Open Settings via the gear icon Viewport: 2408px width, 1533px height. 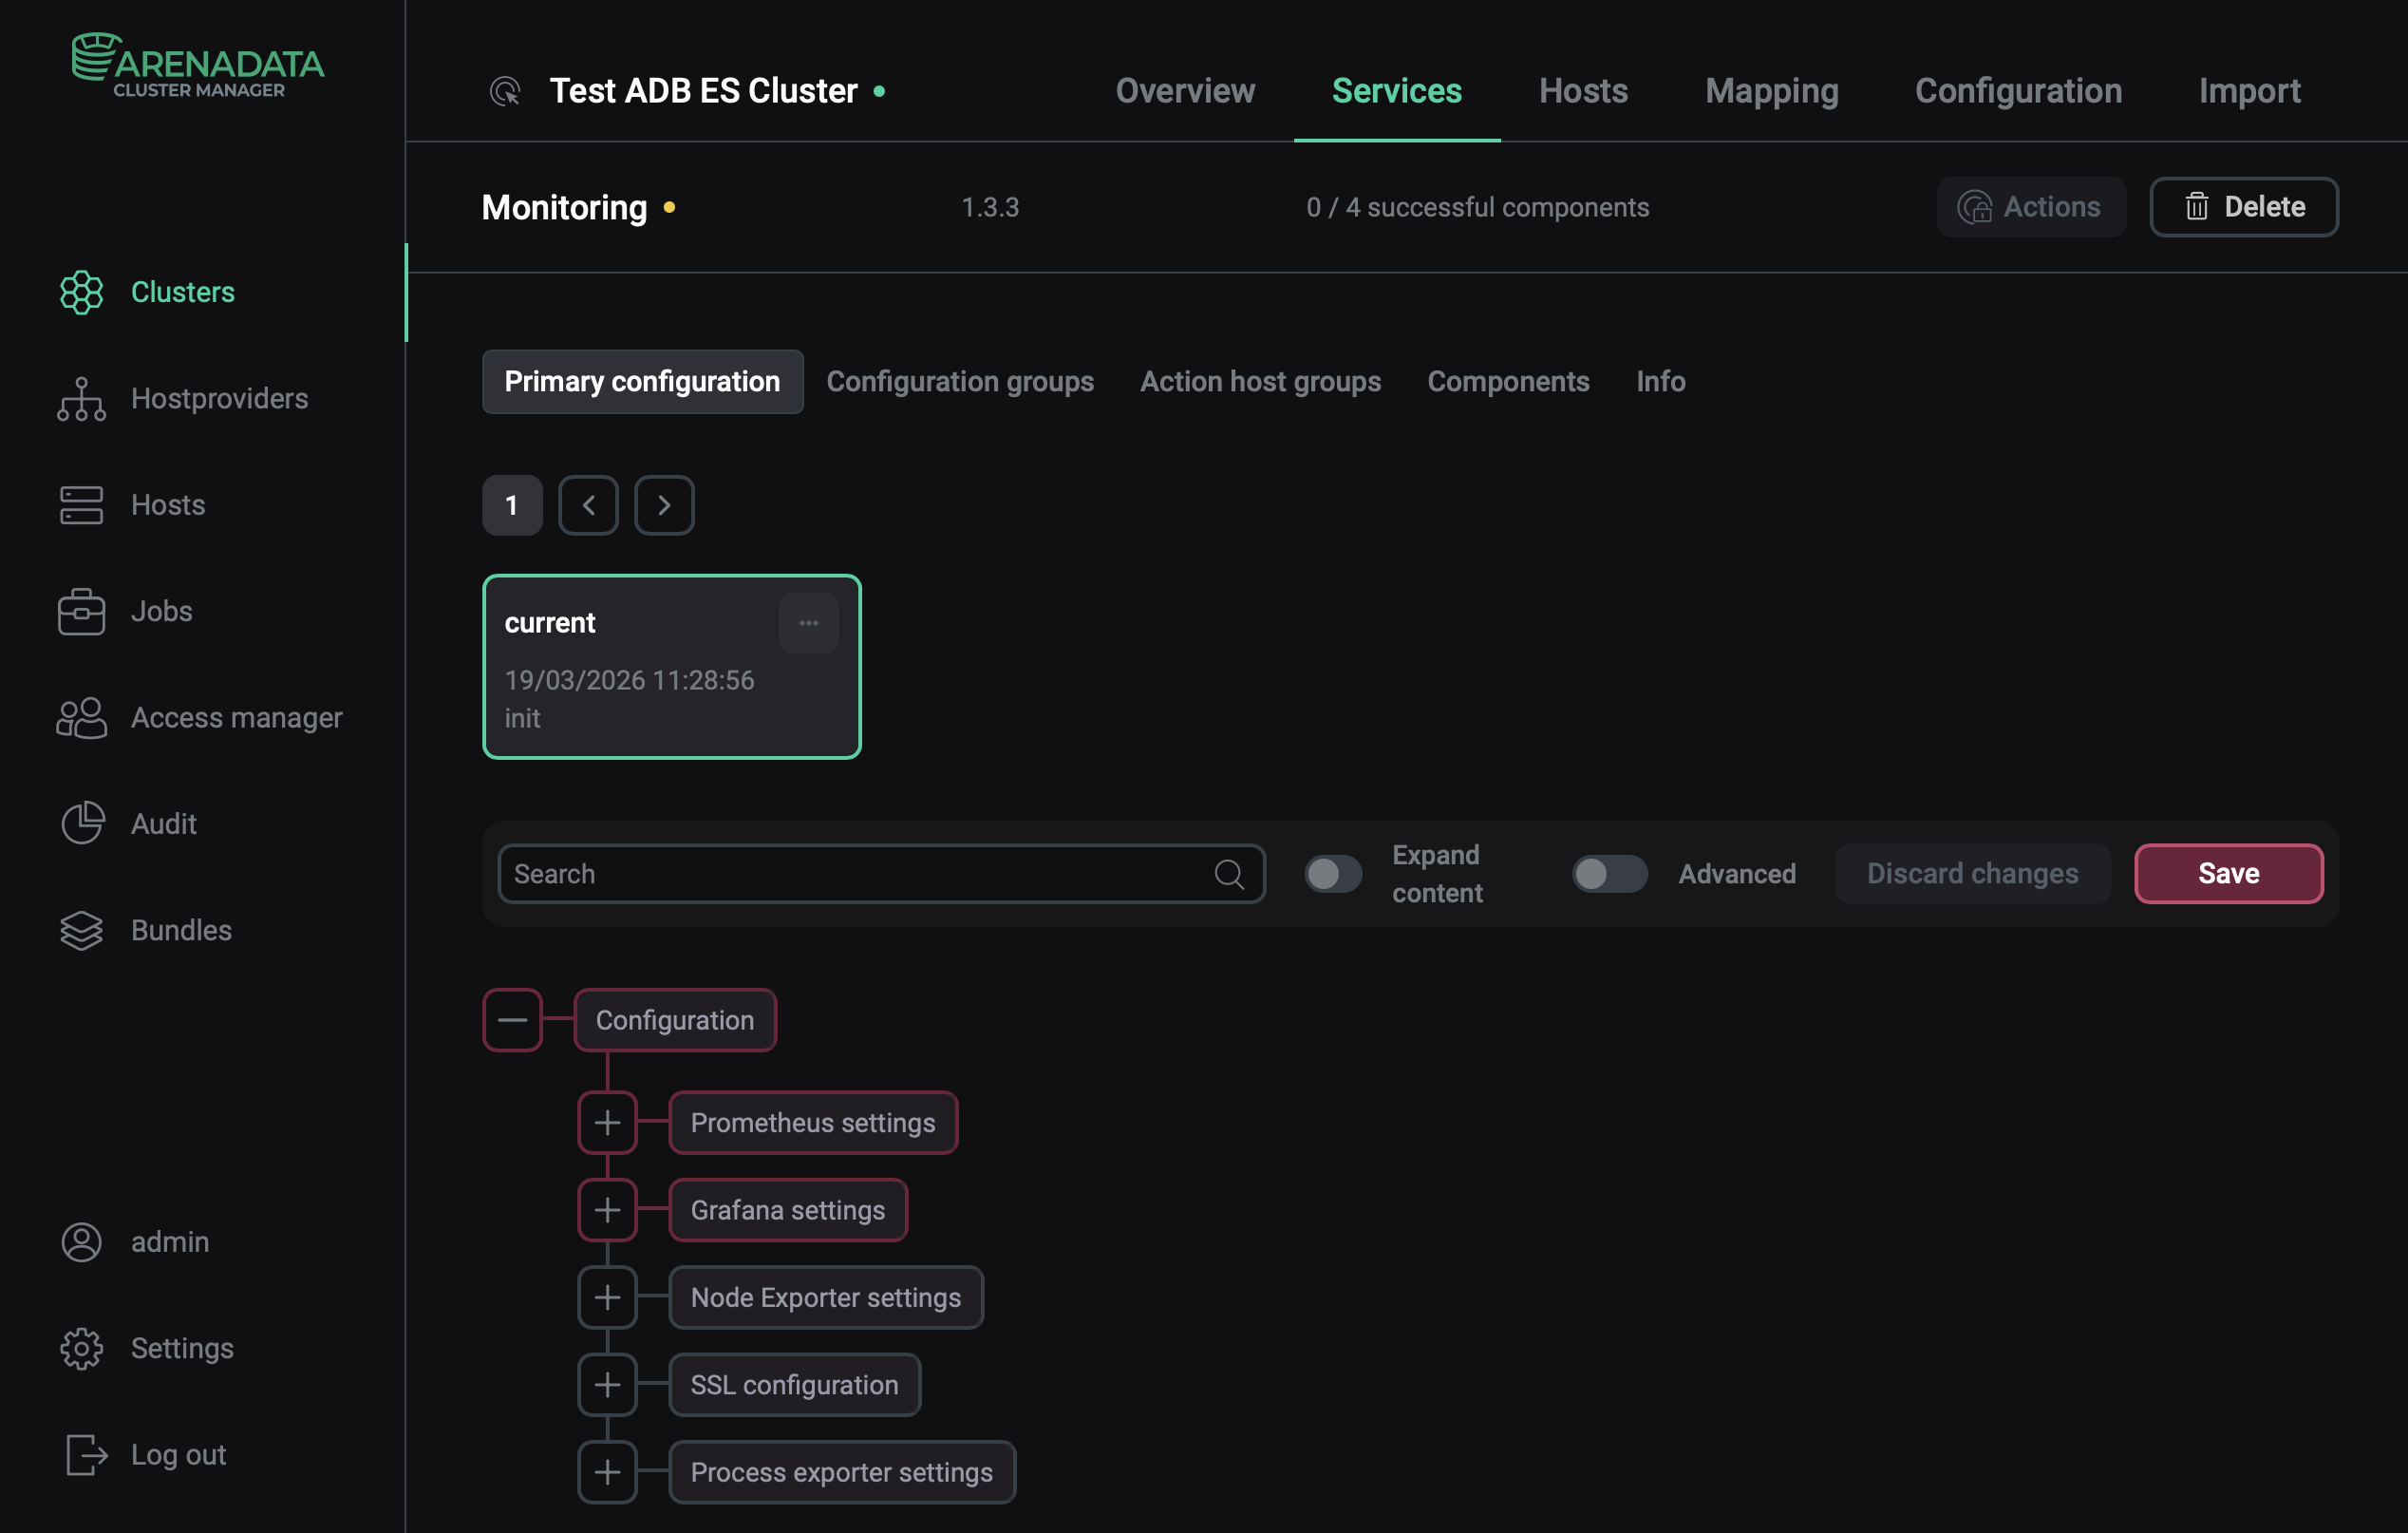click(x=81, y=1348)
